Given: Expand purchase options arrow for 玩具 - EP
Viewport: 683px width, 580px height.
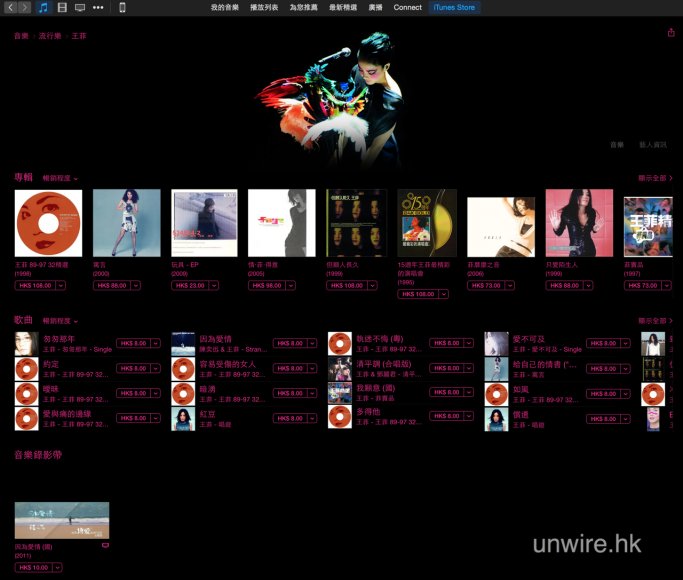Looking at the screenshot, I should pos(214,286).
